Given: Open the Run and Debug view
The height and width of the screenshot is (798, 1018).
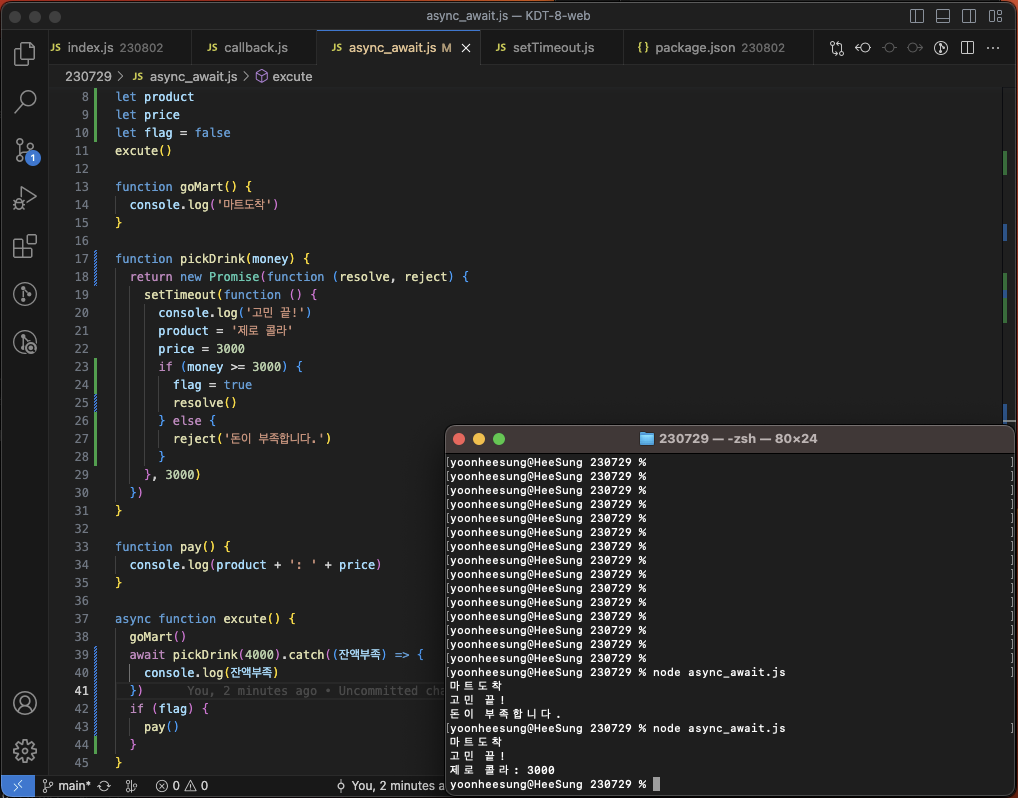Looking at the screenshot, I should coord(25,198).
